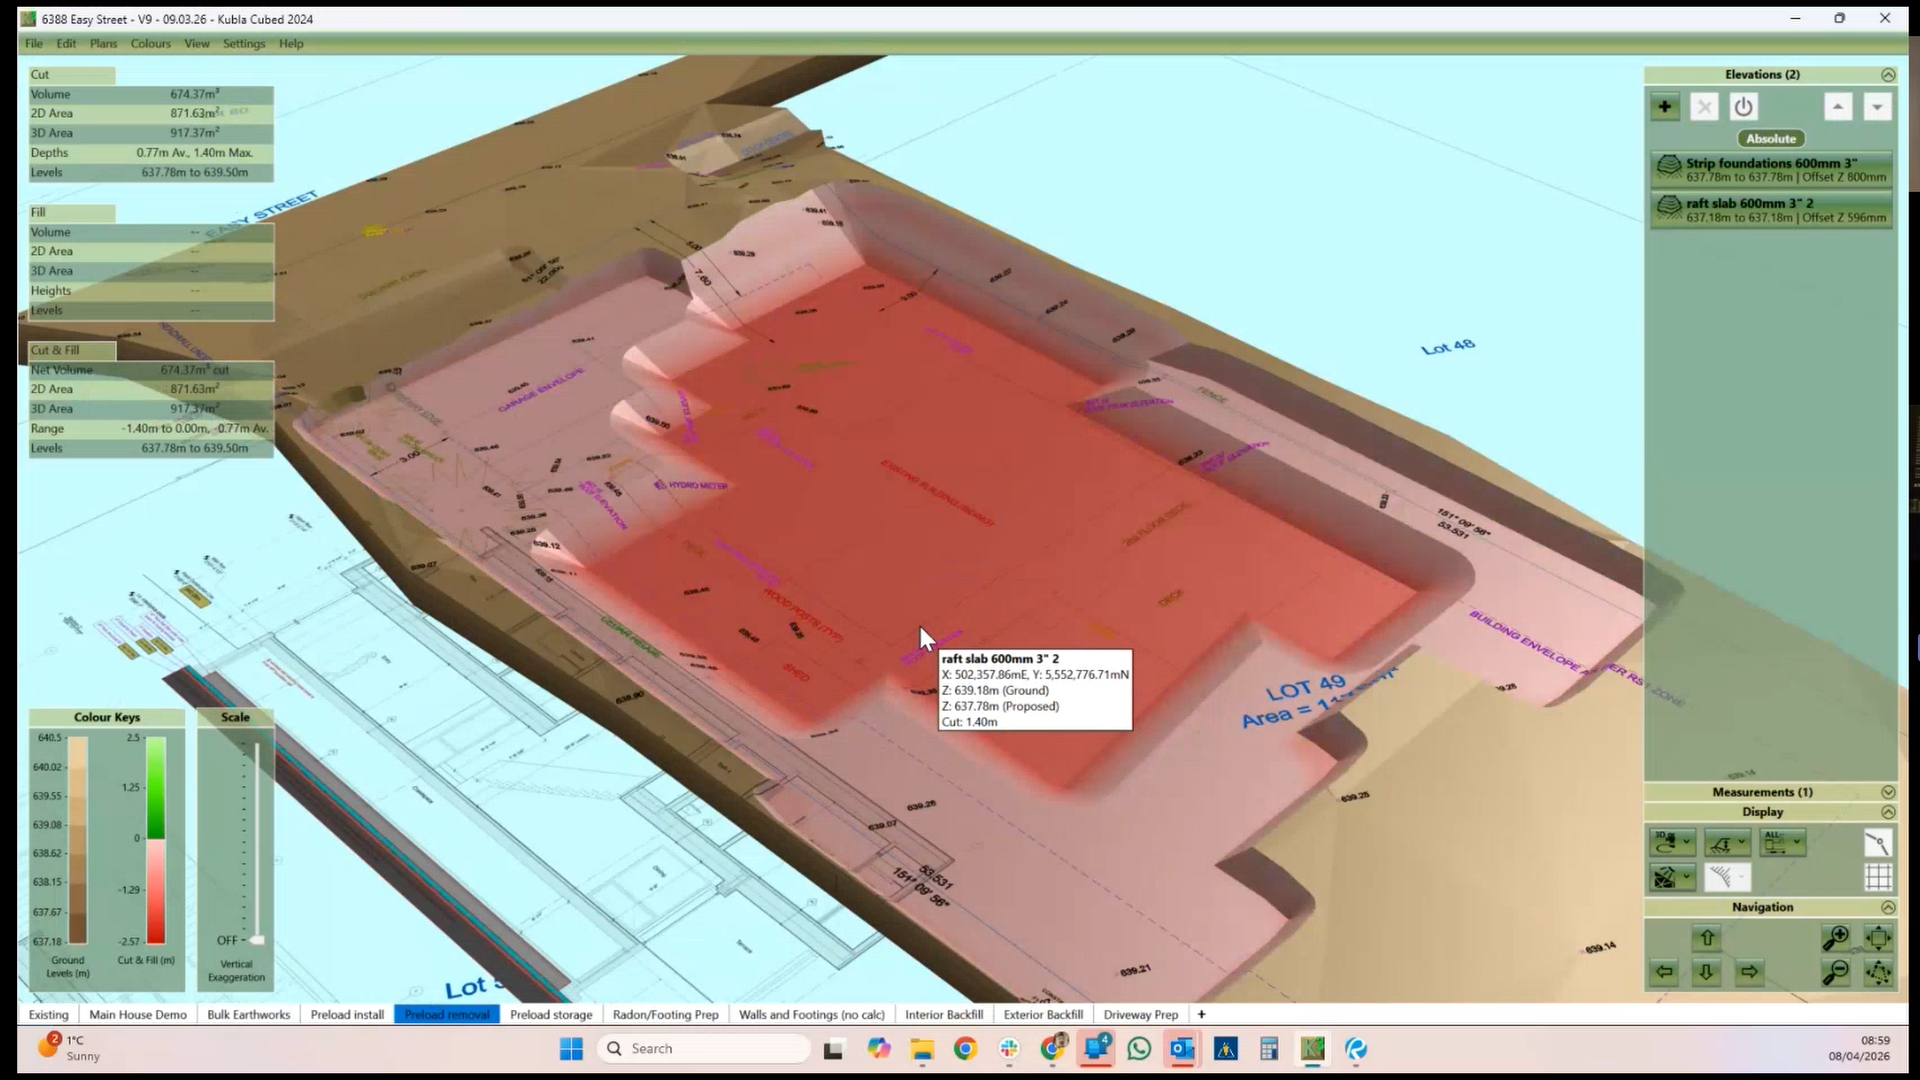Click the Vertical Exaggeration scale slider
This screenshot has width=1920, height=1080.
(x=257, y=939)
